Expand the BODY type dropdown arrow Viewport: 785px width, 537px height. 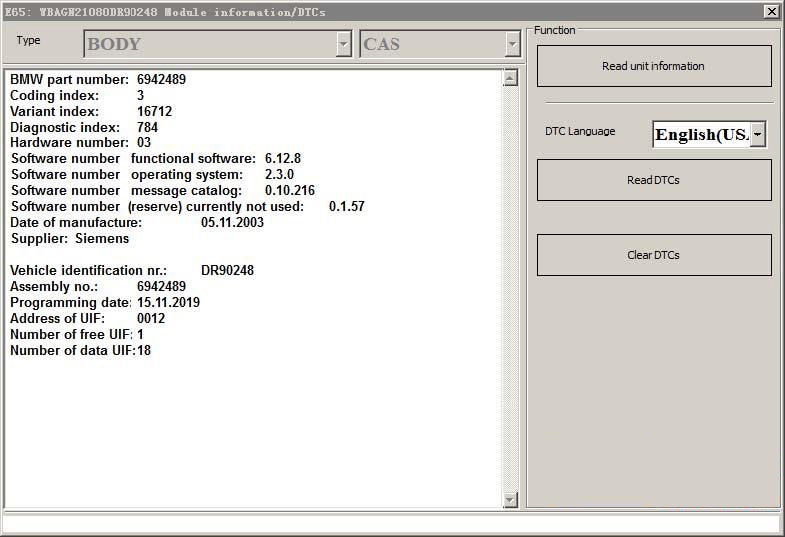click(x=344, y=44)
